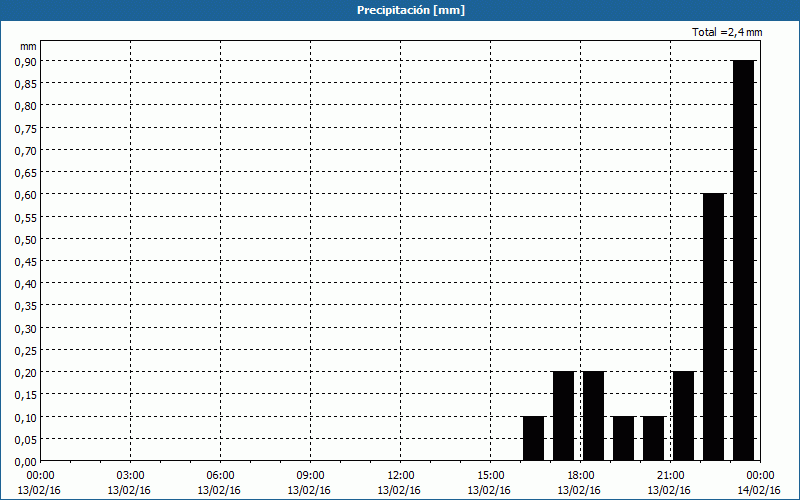Select the 15:00 time label
This screenshot has width=800, height=500.
point(490,475)
